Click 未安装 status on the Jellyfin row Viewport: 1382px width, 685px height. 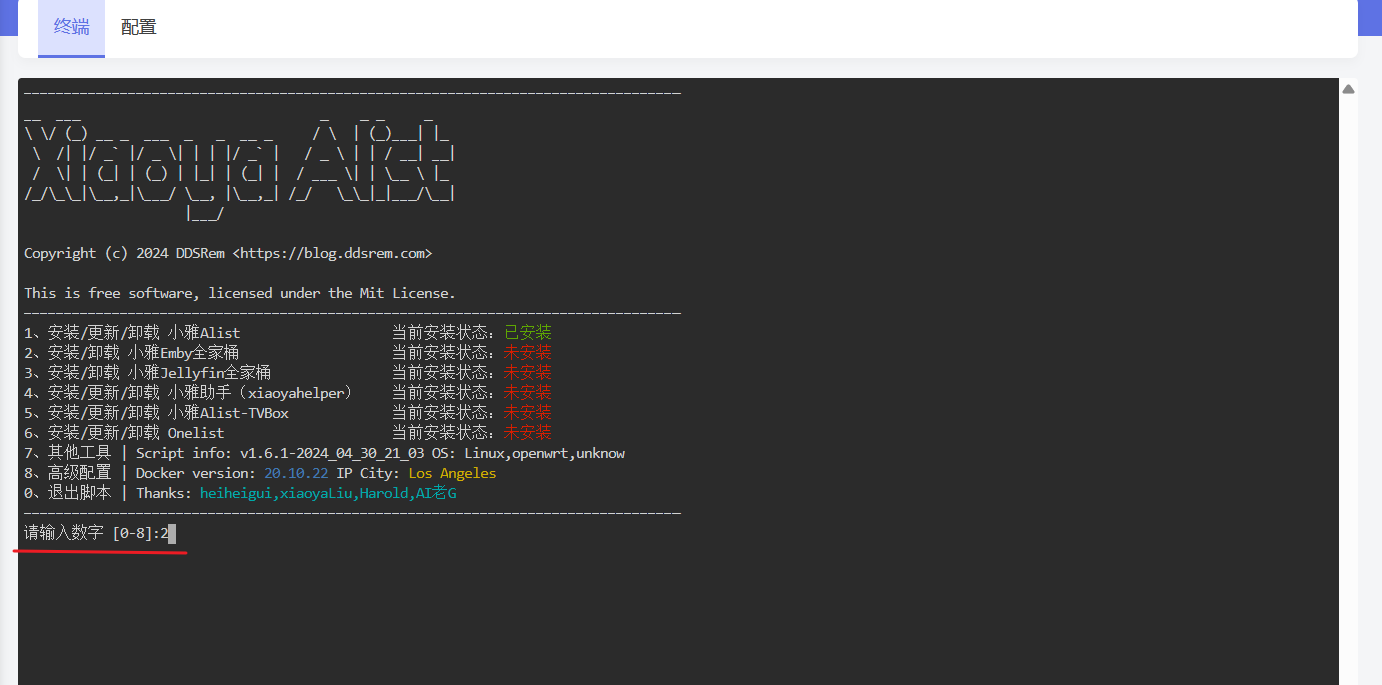pos(528,373)
